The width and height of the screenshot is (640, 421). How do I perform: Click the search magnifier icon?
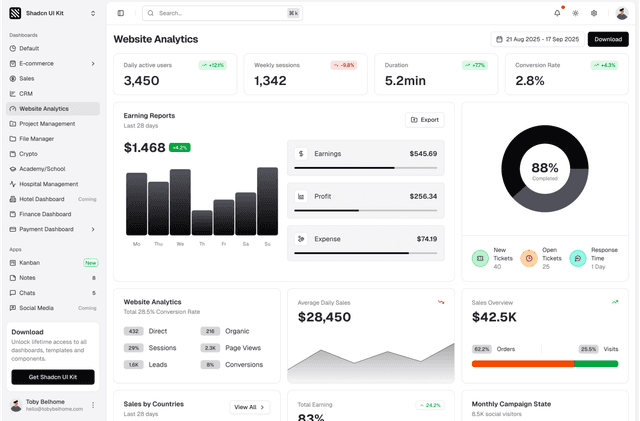tap(151, 13)
